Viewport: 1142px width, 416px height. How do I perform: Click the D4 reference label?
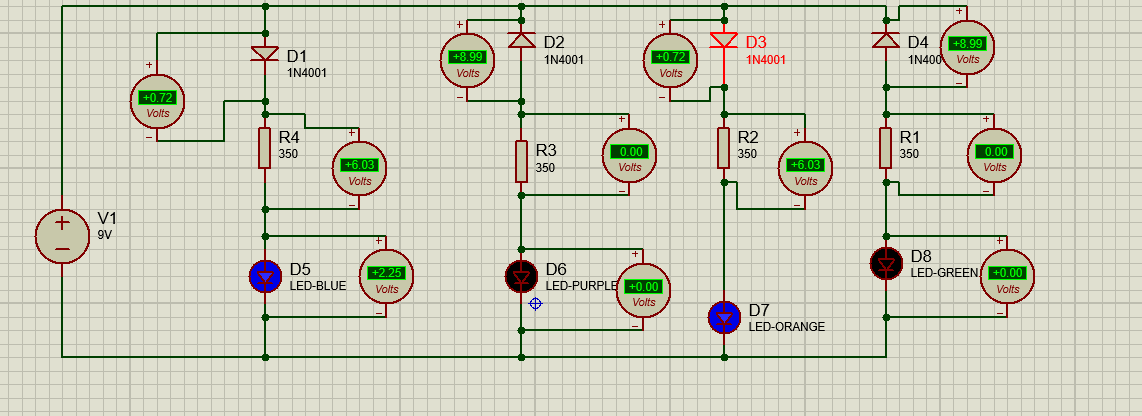[919, 43]
